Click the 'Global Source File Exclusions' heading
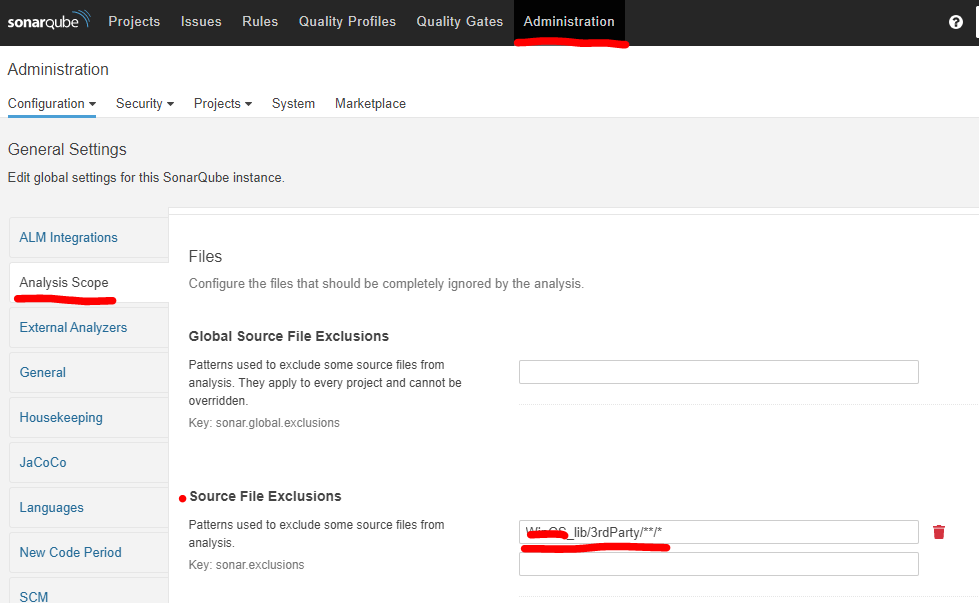 point(288,336)
